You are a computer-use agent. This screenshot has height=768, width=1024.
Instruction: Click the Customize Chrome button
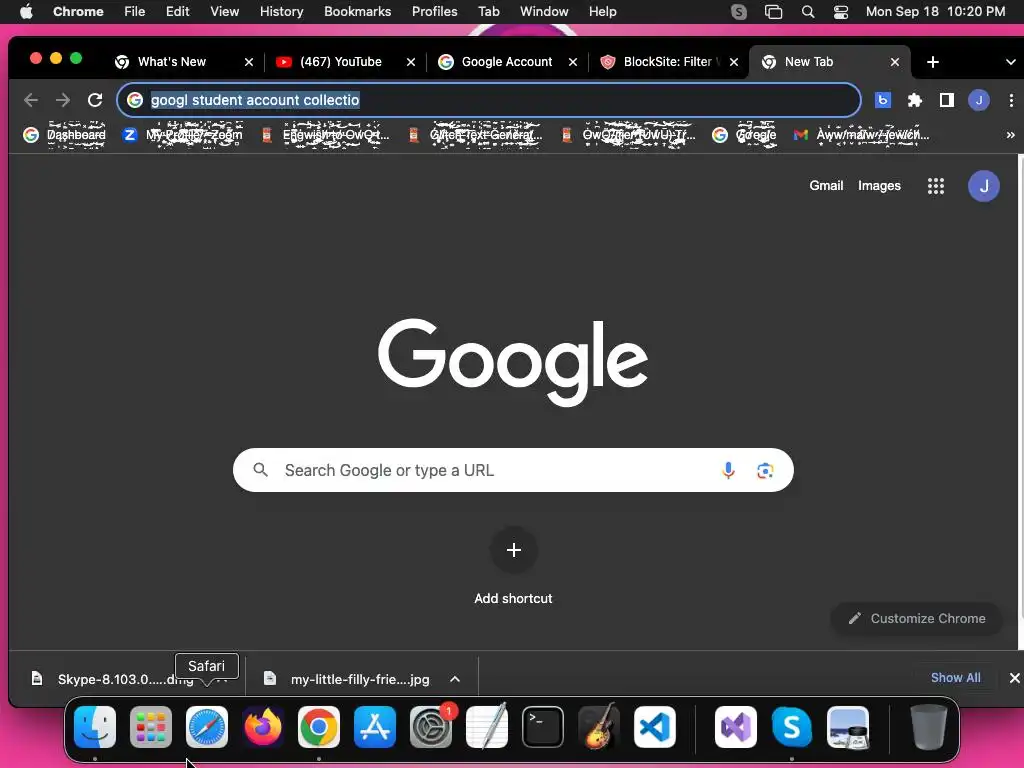coord(917,618)
